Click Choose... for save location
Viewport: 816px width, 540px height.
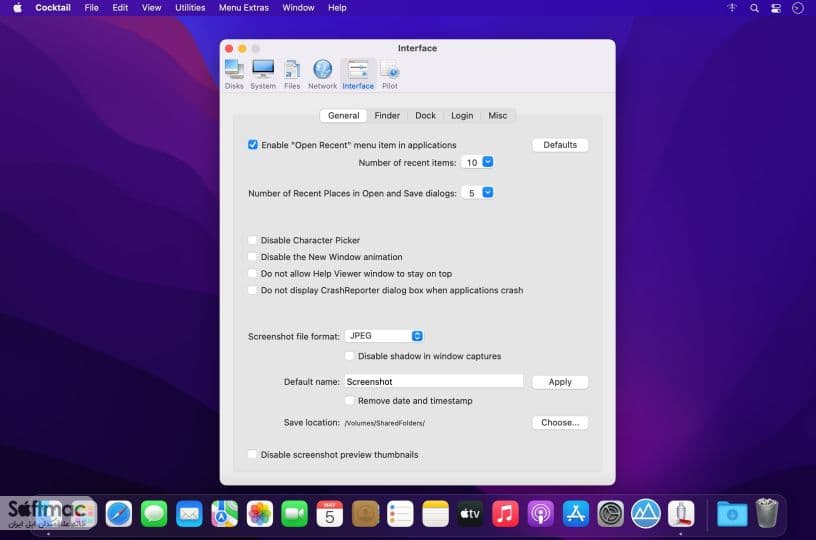click(x=560, y=422)
